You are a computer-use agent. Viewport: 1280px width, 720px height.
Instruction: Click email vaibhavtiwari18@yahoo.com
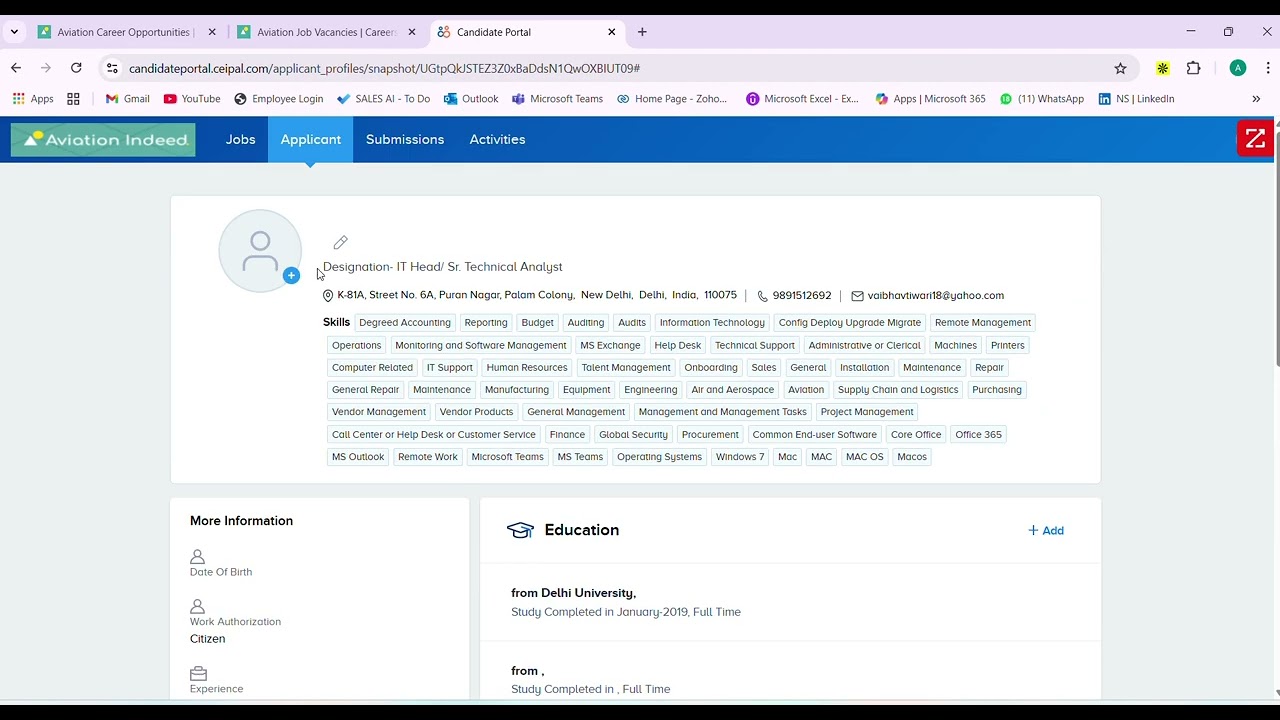(936, 296)
